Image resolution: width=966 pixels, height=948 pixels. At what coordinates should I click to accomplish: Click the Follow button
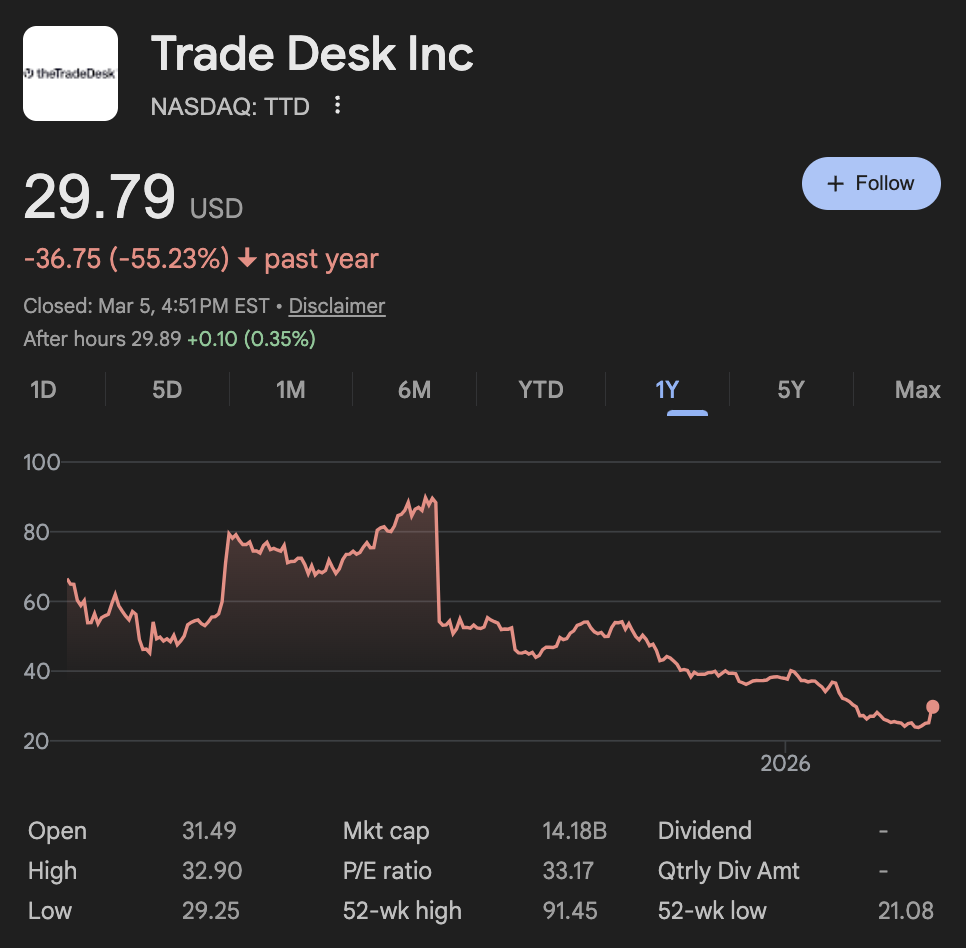pos(871,183)
